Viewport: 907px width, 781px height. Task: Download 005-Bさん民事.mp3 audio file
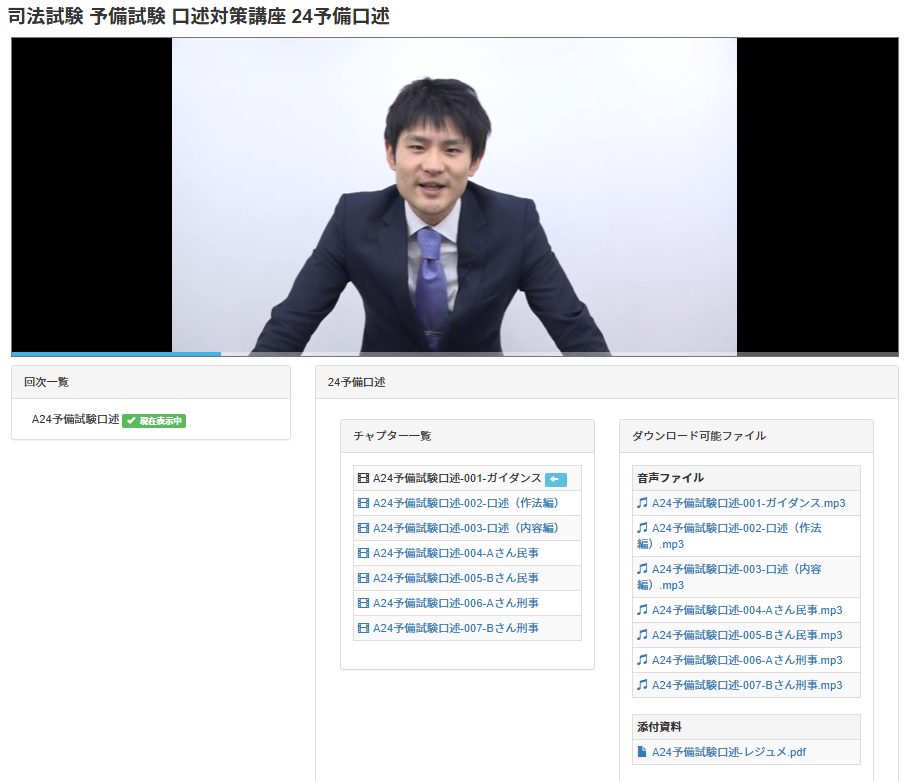pyautogui.click(x=746, y=635)
